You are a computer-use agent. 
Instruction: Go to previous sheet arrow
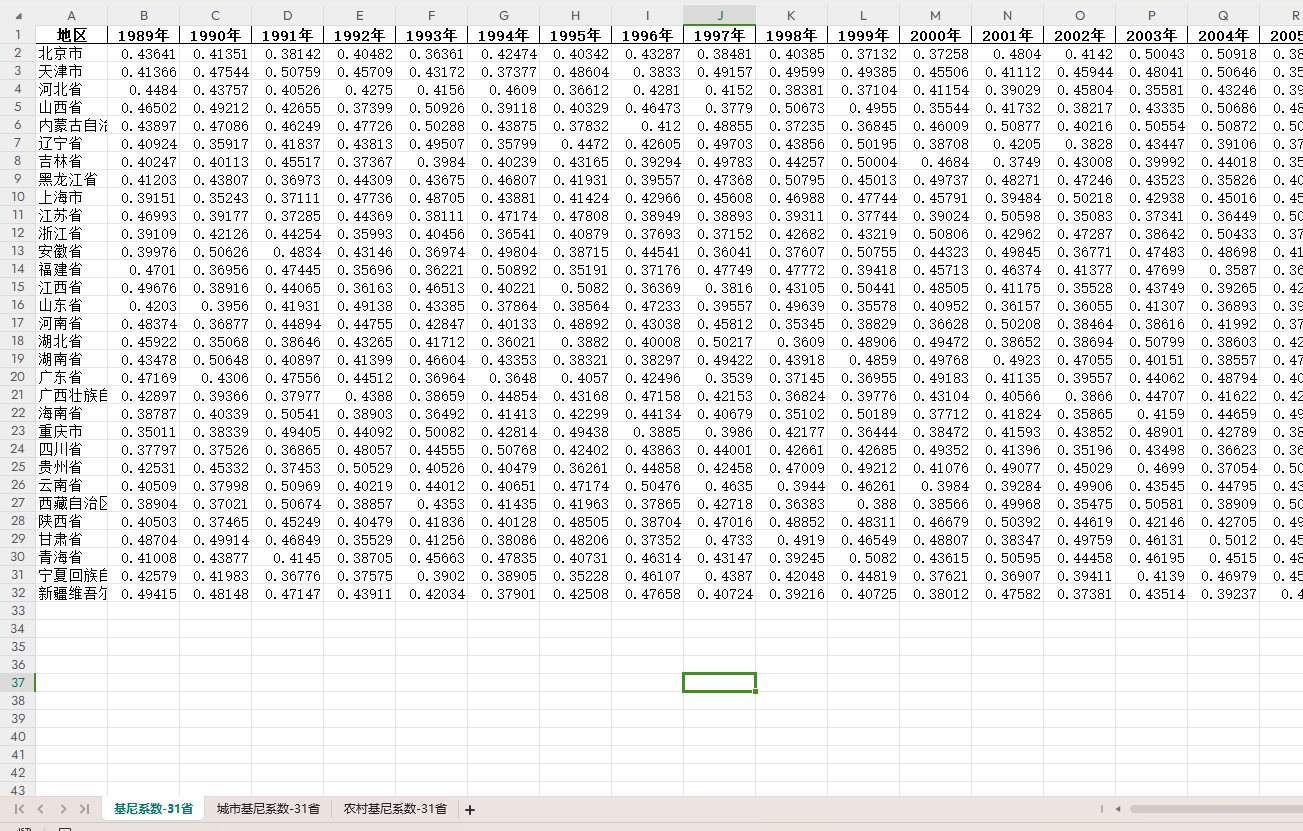41,809
